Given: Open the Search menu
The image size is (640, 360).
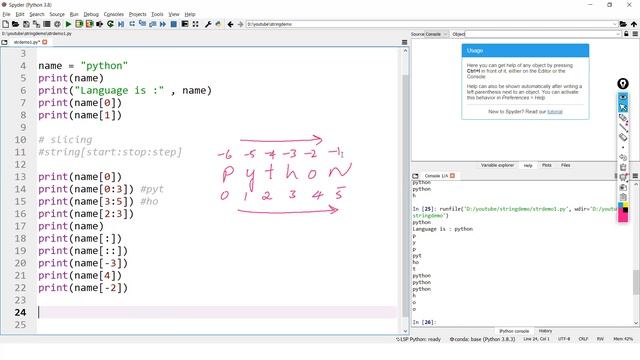Looking at the screenshot, I should [37, 14].
